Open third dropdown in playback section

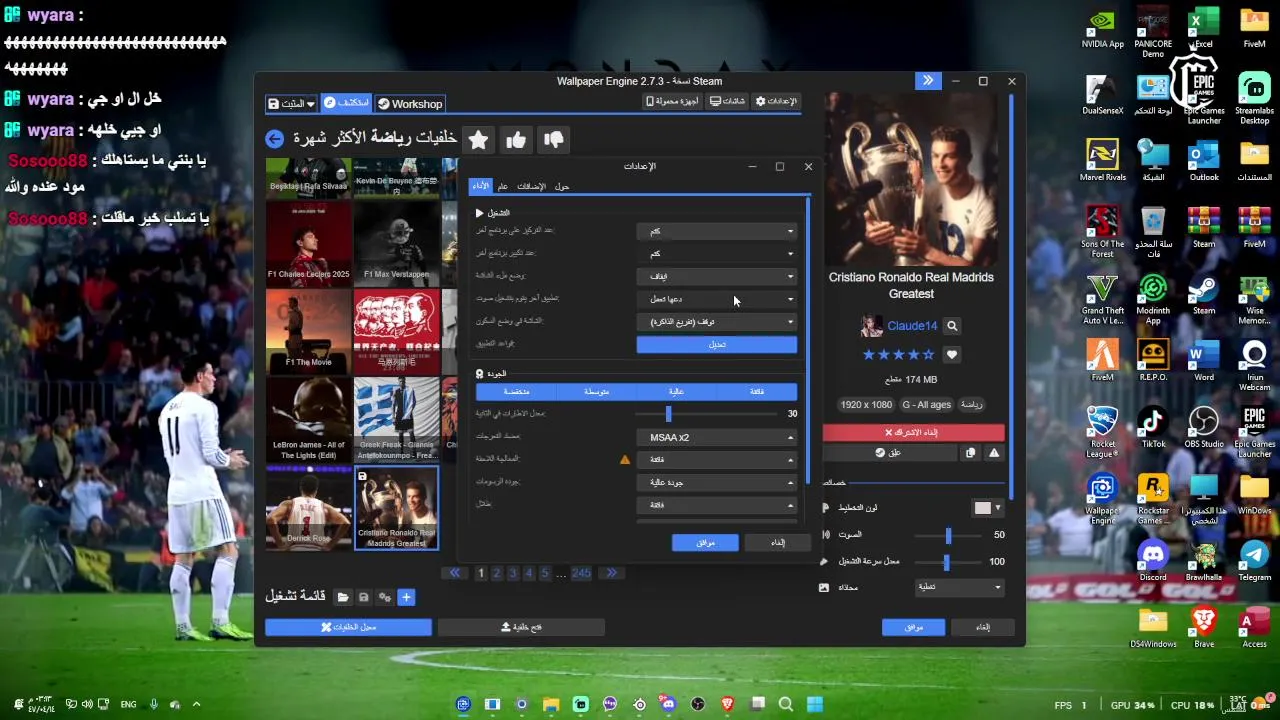tap(717, 277)
